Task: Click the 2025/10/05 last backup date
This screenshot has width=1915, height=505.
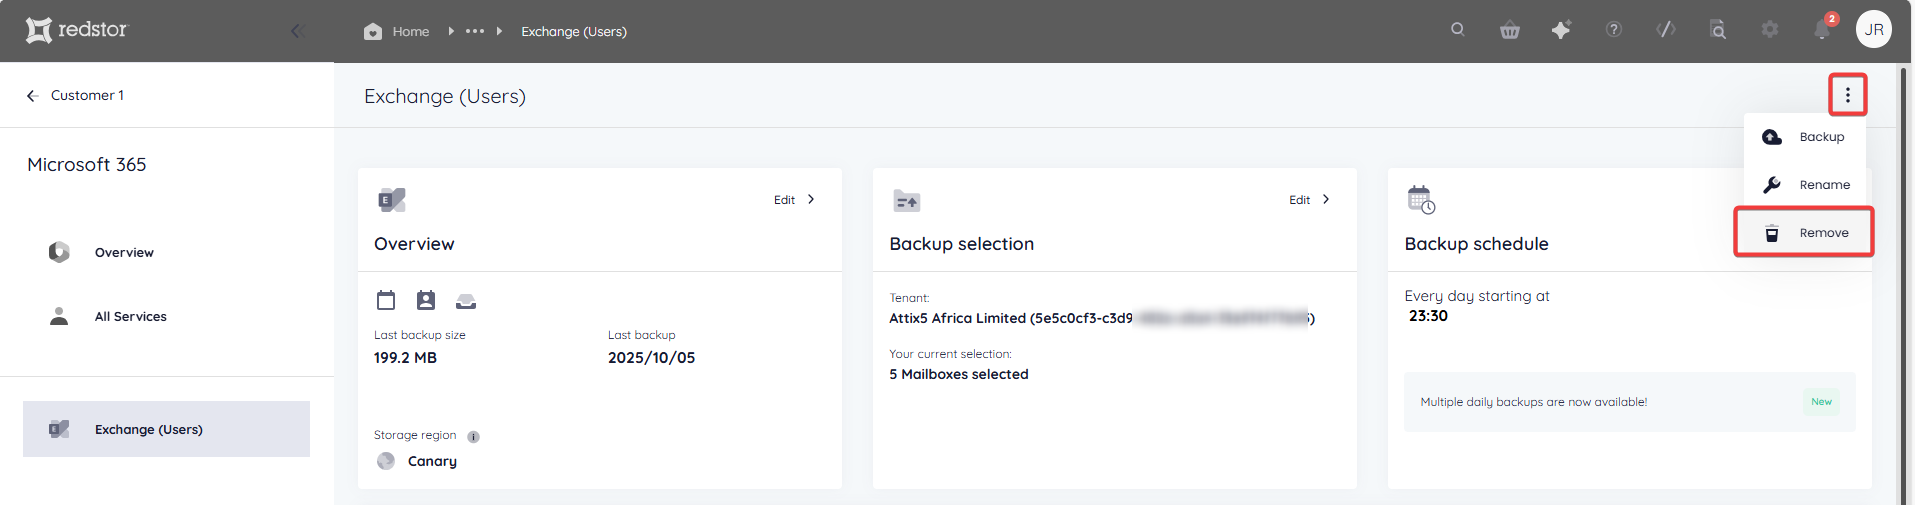Action: 651,358
